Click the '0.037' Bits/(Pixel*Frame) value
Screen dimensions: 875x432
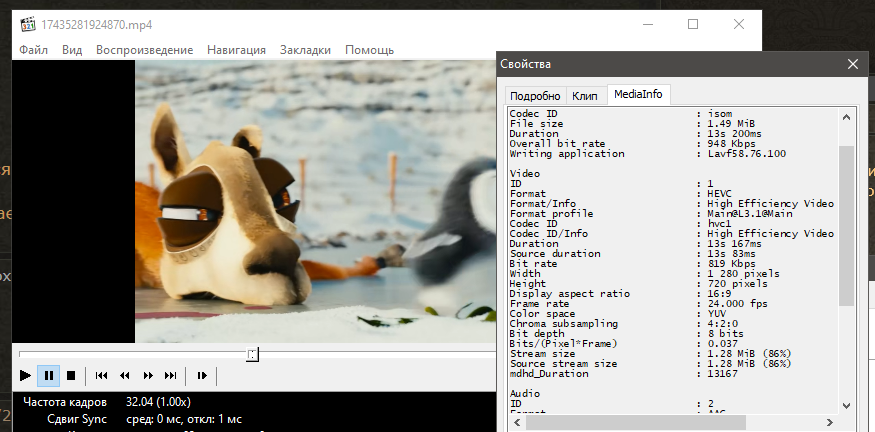723,344
